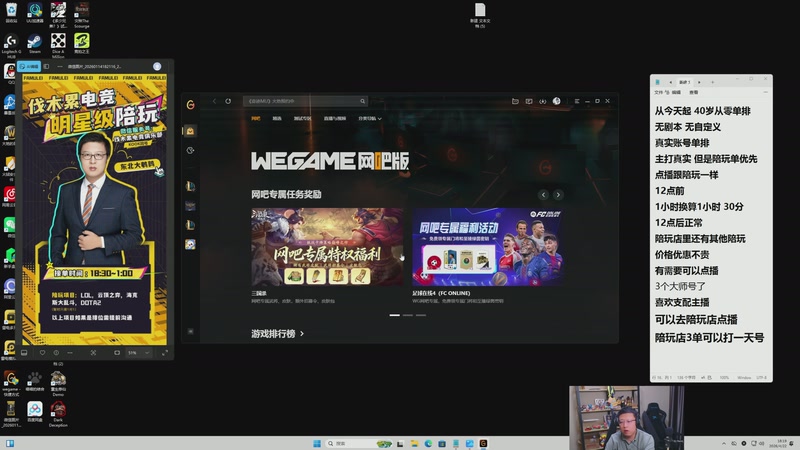Switch to the second WeGame nav tab
Image resolution: width=800 pixels, height=450 pixels.
[x=277, y=118]
